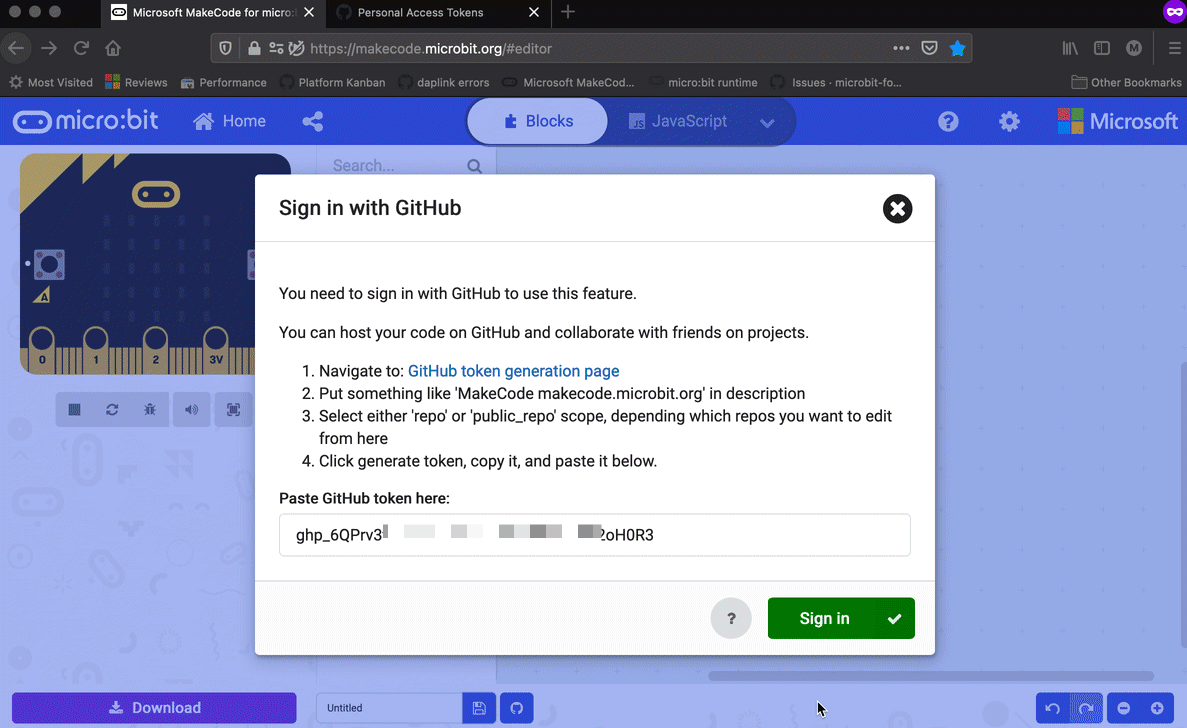The image size is (1187, 728).
Task: Click the micro:bit logo
Action: tap(86, 121)
